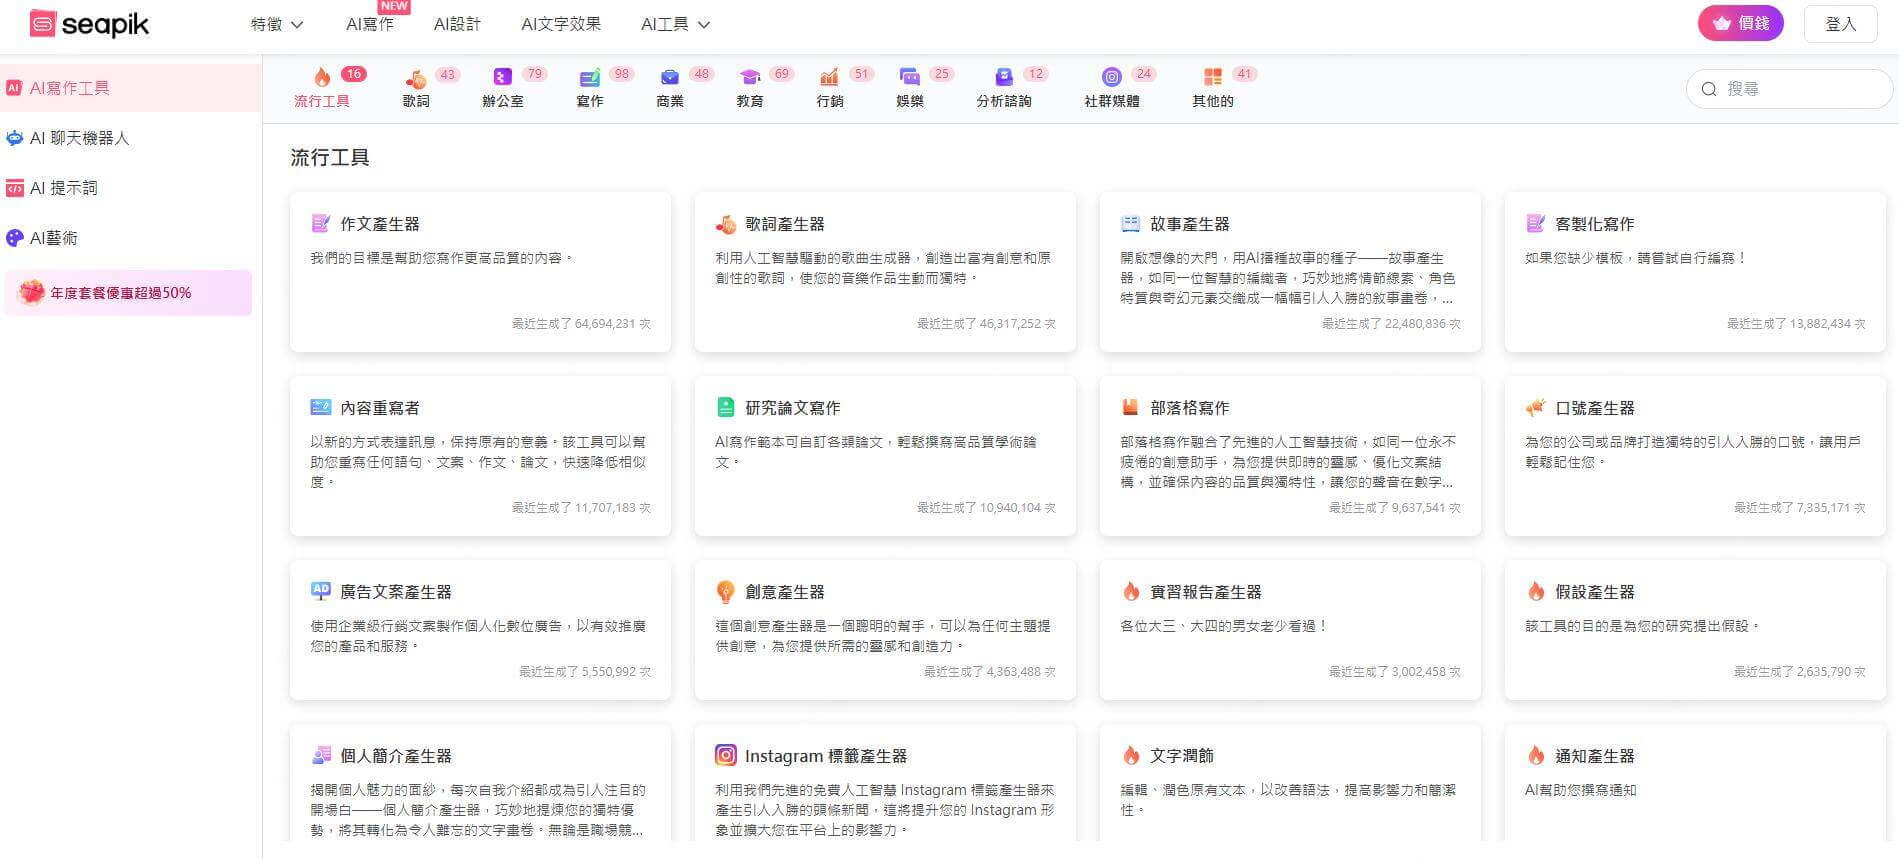Expand the AI工具 dropdown menu
1899x859 pixels.
point(676,24)
